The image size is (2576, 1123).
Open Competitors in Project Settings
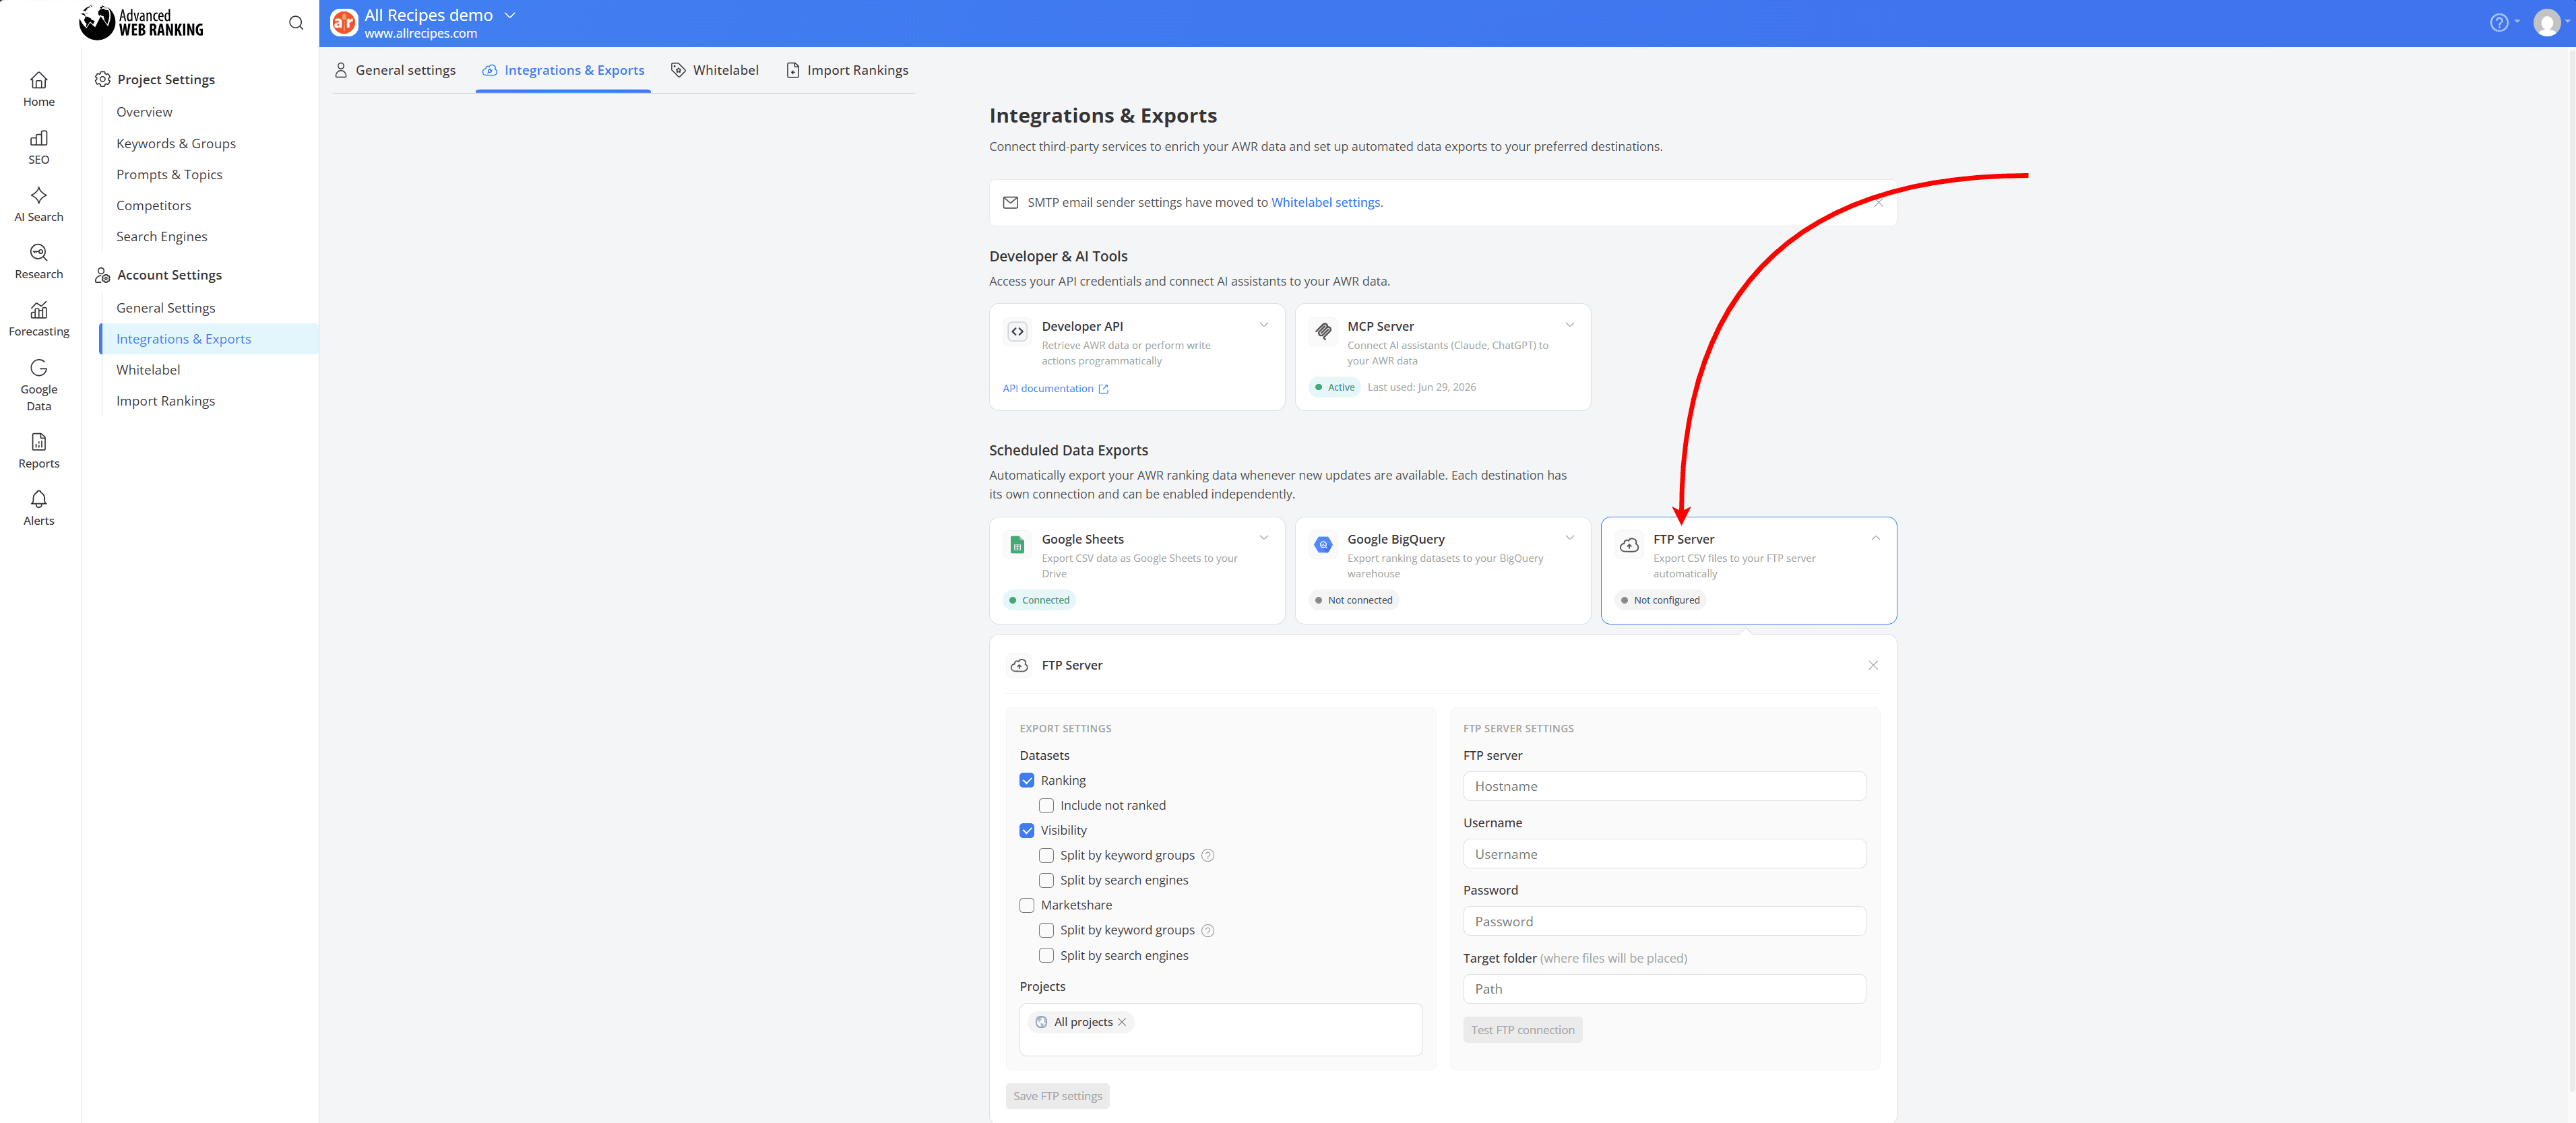point(153,206)
